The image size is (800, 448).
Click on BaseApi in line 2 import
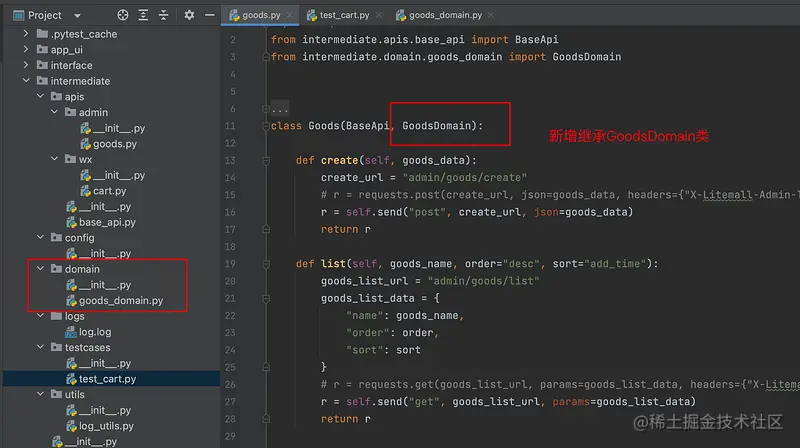(x=536, y=40)
